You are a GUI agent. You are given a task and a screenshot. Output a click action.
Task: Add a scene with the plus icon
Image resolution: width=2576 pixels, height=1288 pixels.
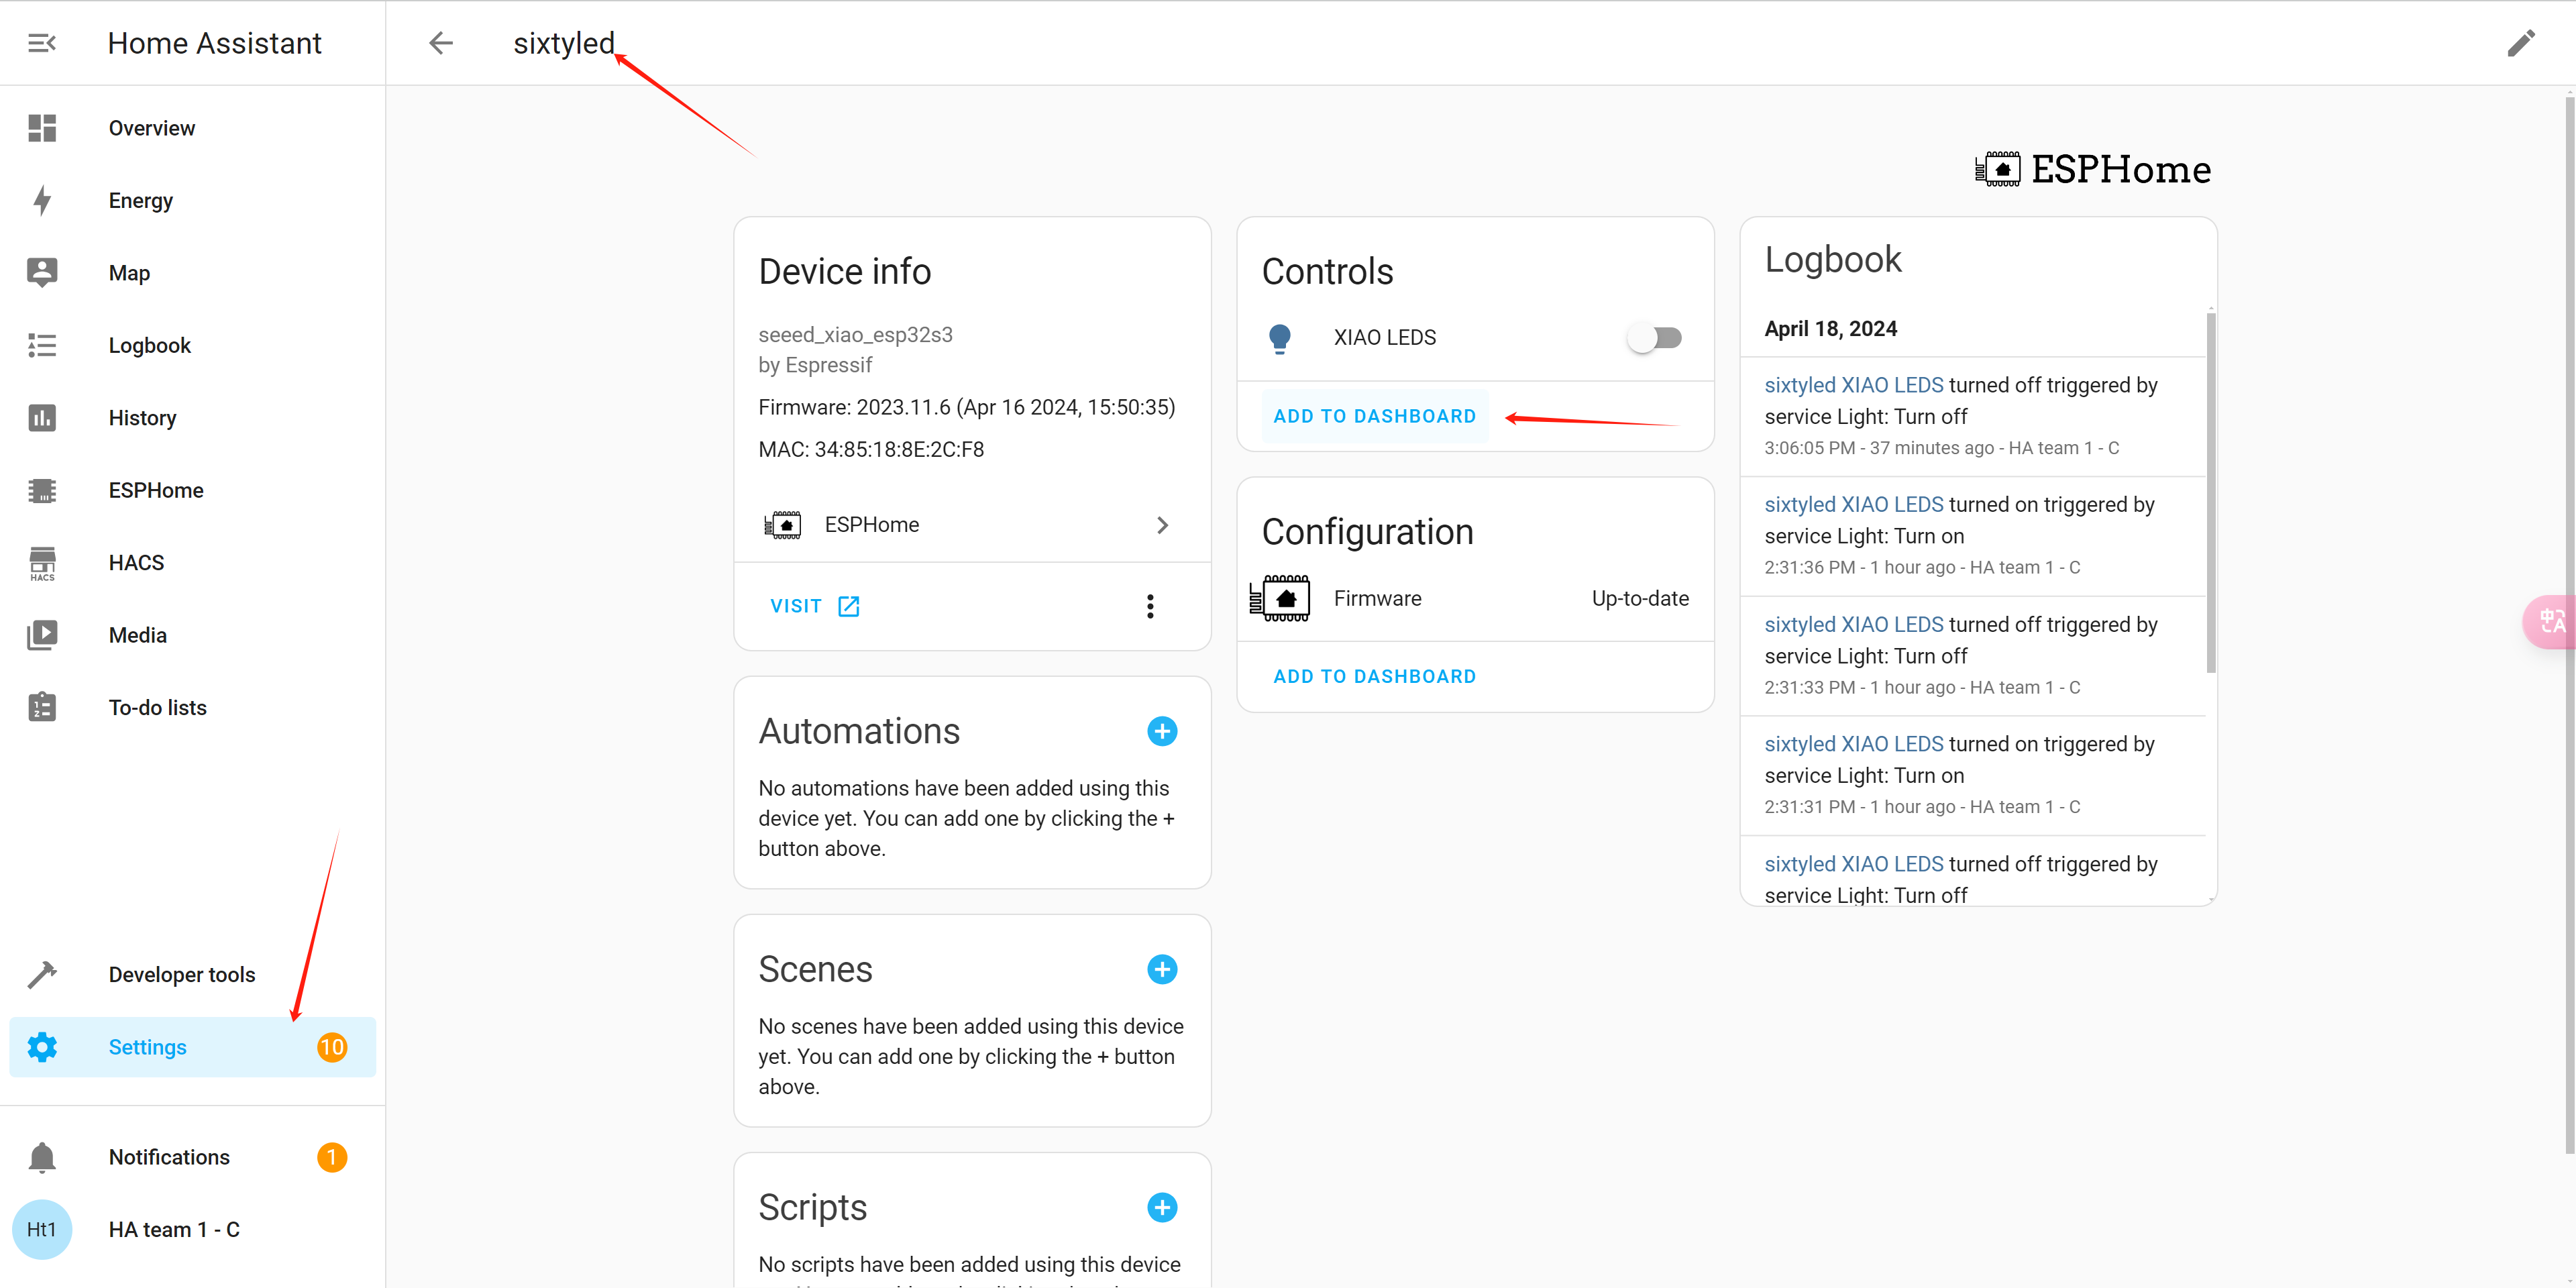click(1162, 969)
